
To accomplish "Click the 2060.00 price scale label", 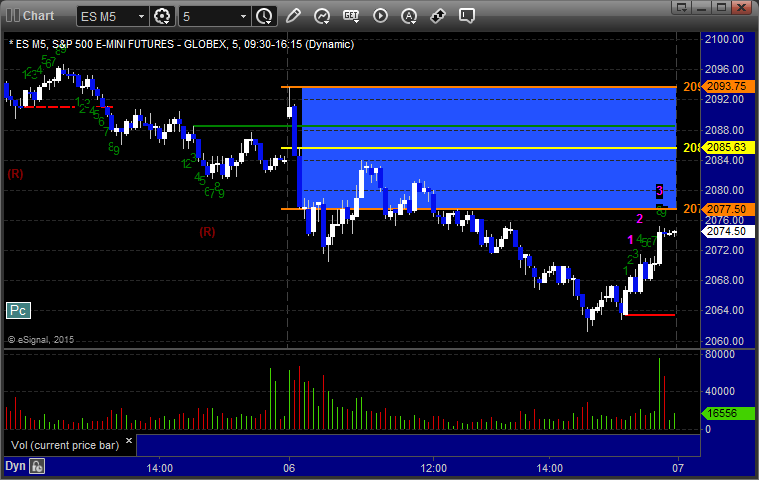I will click(x=724, y=341).
